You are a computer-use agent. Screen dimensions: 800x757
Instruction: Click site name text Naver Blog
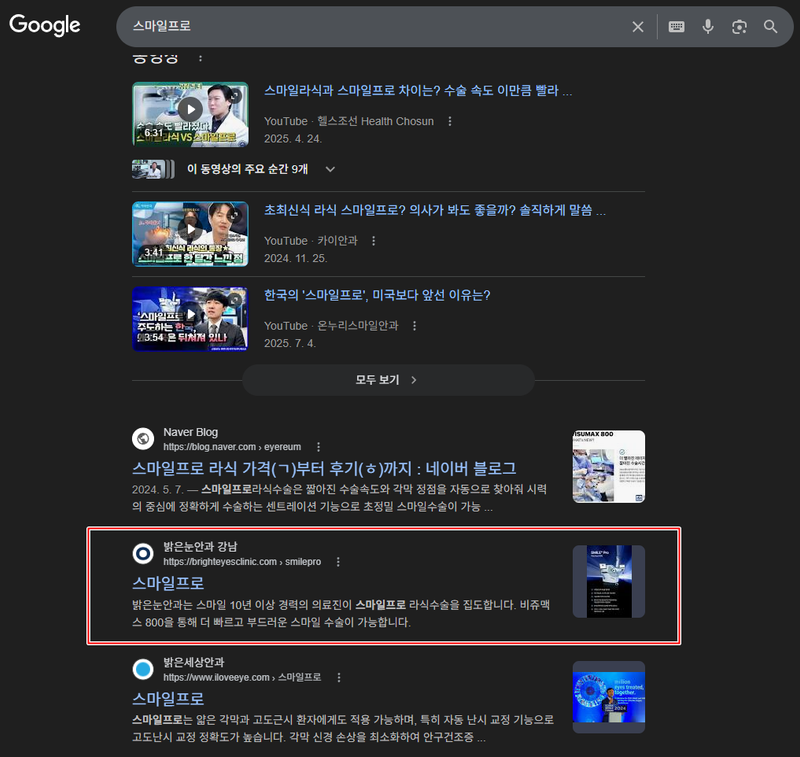[190, 432]
